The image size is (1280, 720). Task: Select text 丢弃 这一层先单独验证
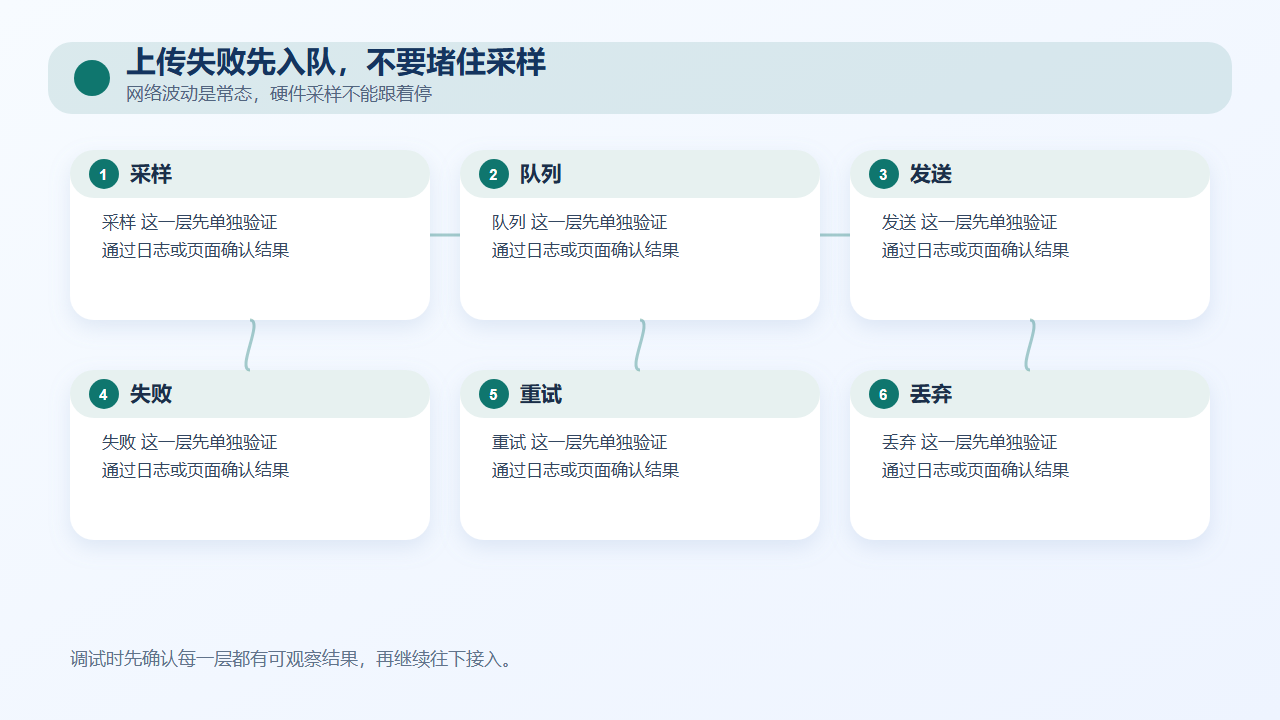click(x=970, y=442)
